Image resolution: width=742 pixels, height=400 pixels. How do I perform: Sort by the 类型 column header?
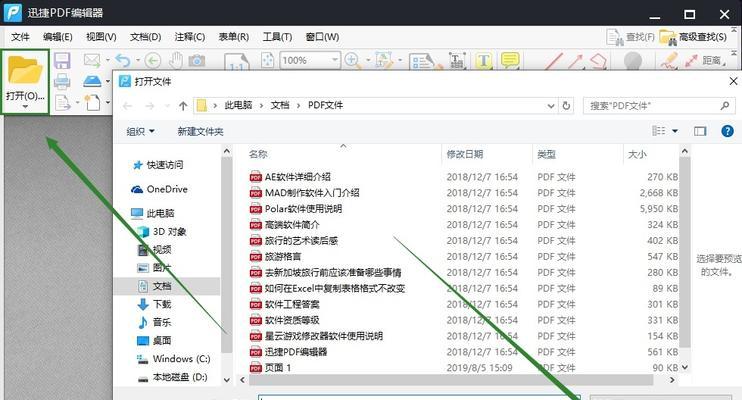tap(547, 154)
